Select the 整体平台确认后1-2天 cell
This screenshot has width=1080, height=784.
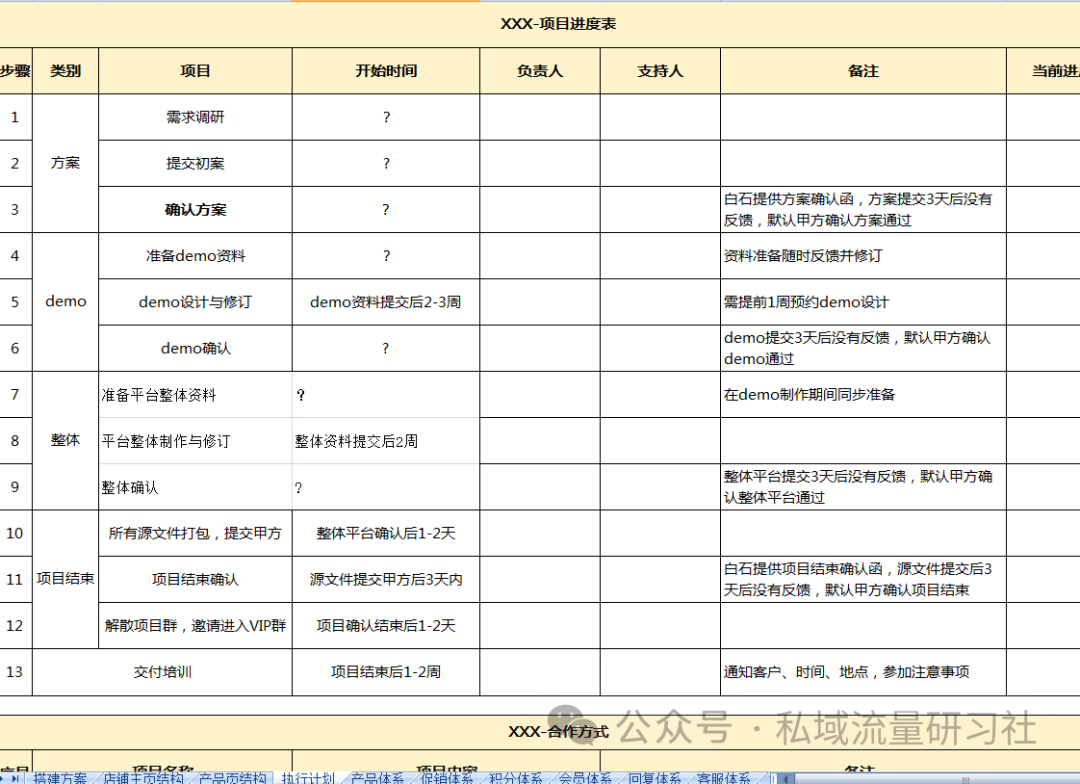pos(386,533)
